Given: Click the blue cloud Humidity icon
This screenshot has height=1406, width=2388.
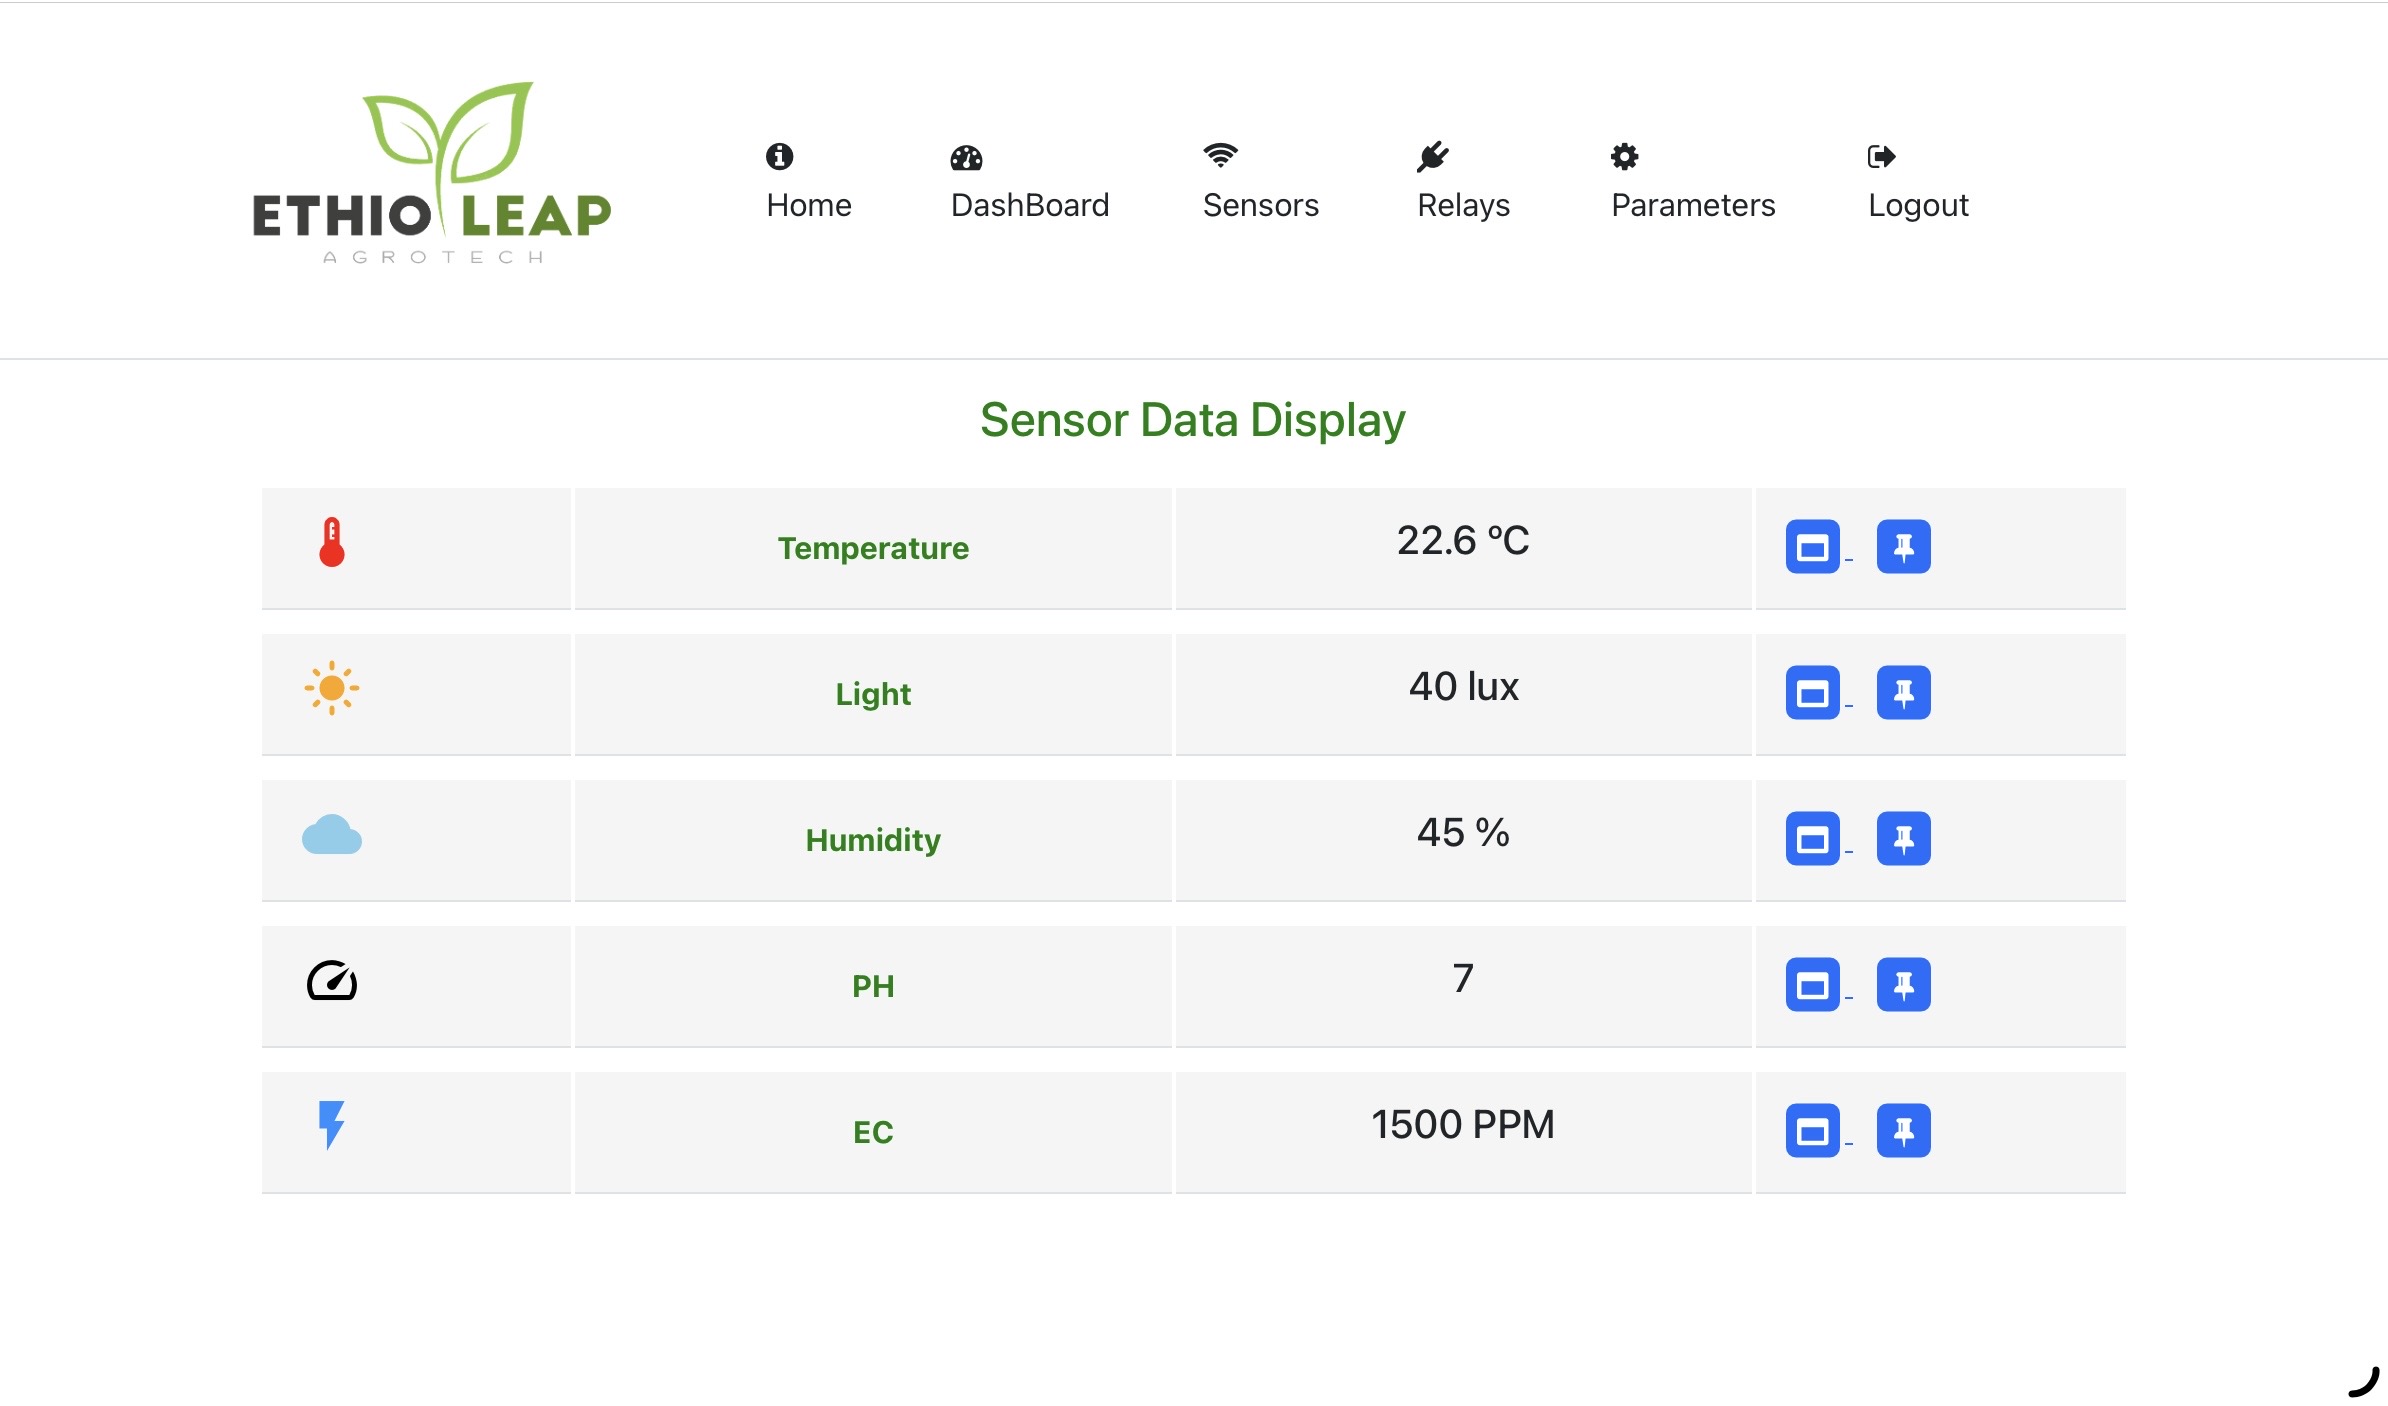Looking at the screenshot, I should pos(332,834).
